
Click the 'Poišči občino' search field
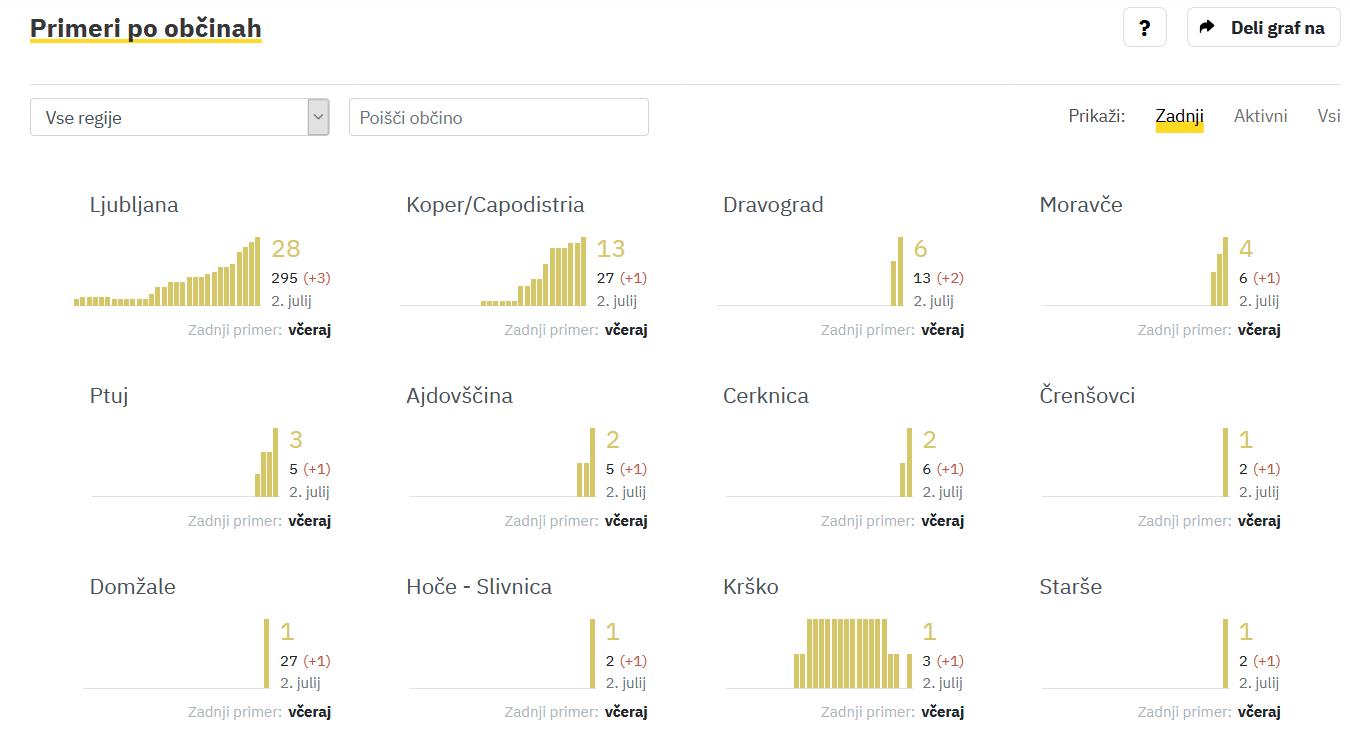498,117
